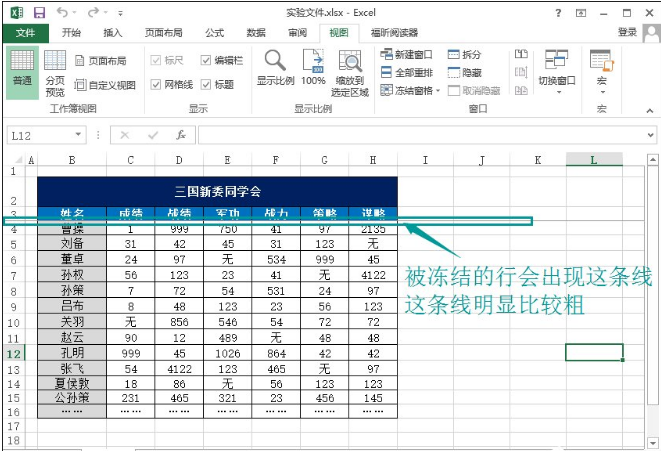661x451 pixels.
Task: Switch to the Page Layout (页面布局) tab
Action: tap(164, 32)
